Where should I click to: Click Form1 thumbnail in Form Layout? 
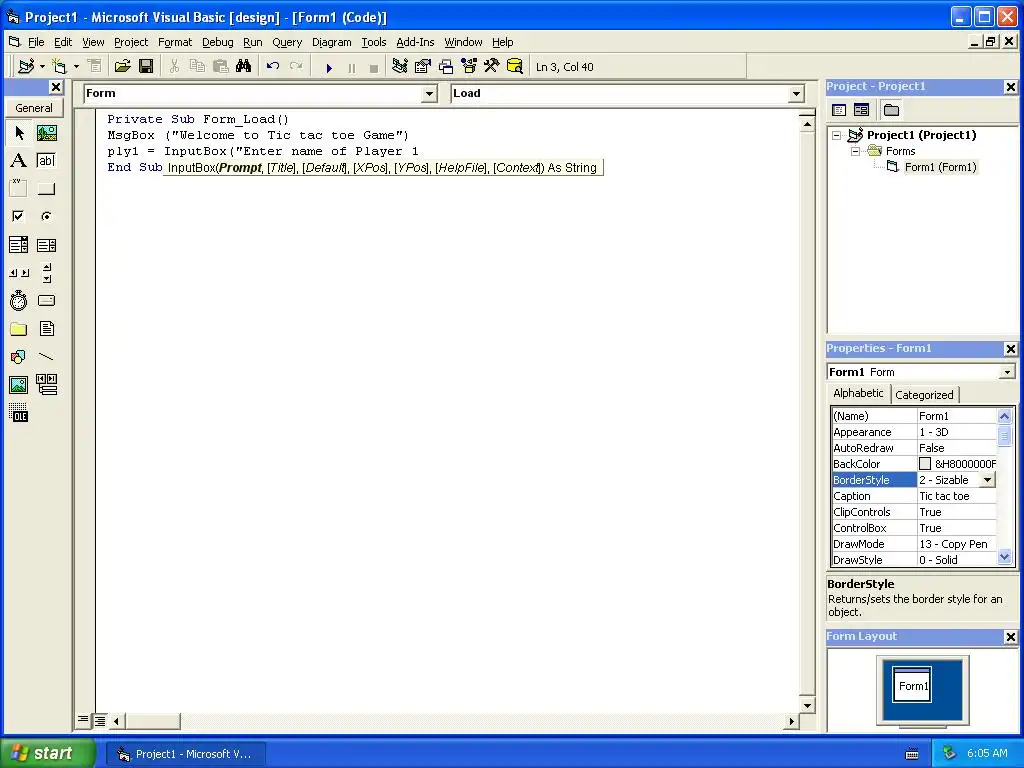click(x=912, y=685)
